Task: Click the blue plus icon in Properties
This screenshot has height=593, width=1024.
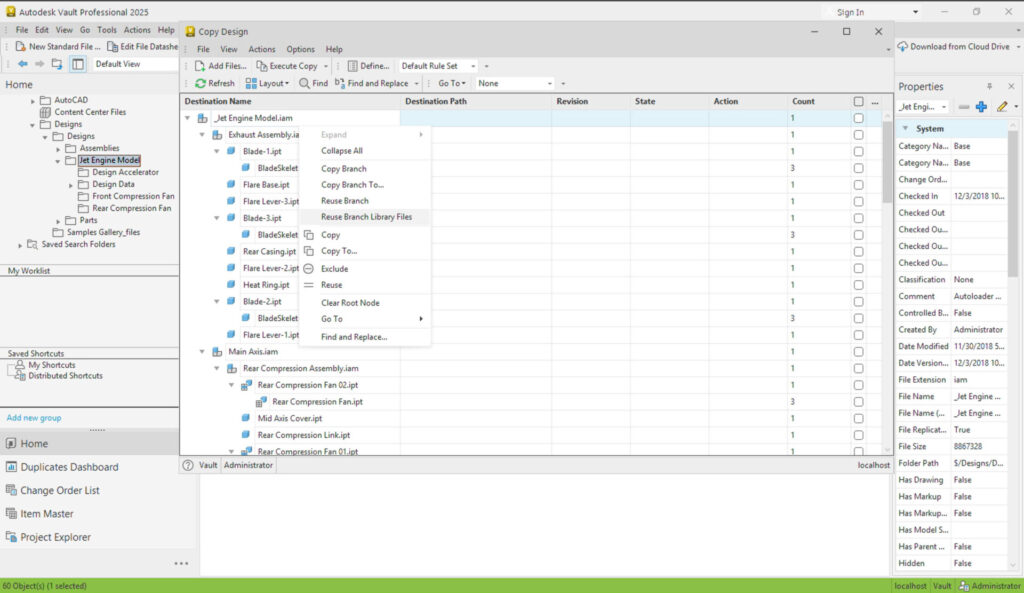Action: [x=981, y=107]
